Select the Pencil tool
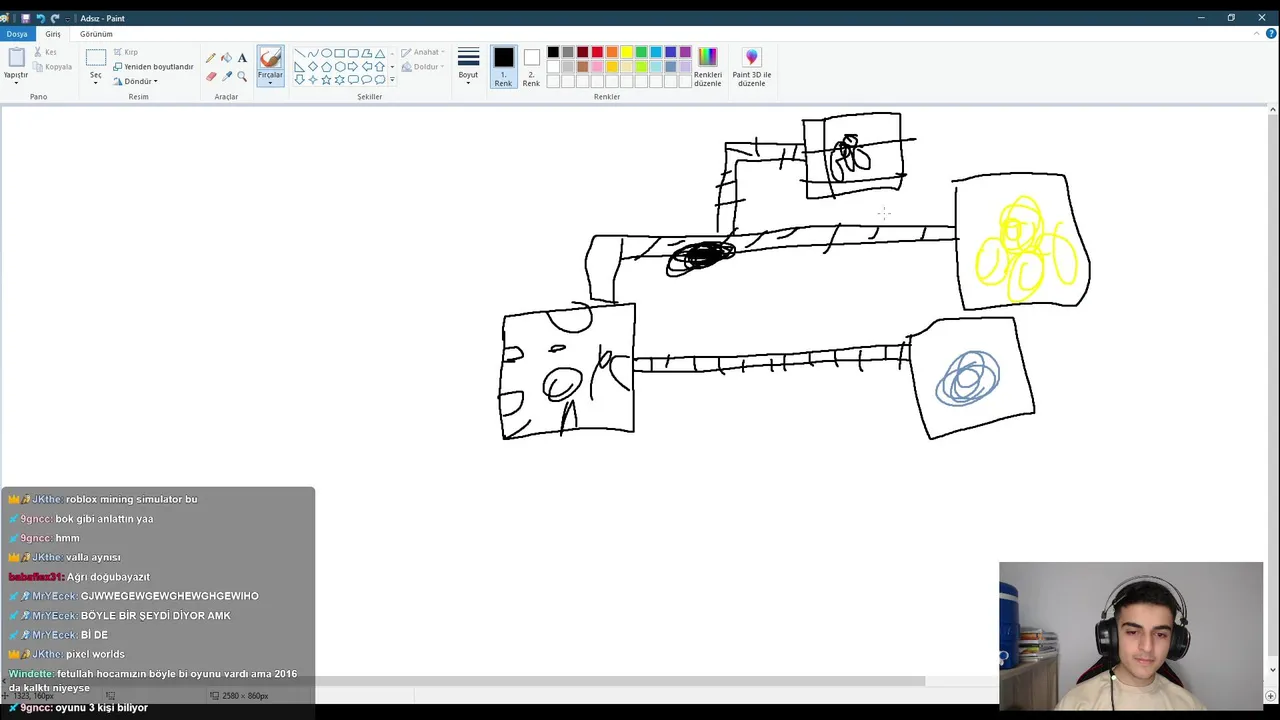 [x=211, y=58]
